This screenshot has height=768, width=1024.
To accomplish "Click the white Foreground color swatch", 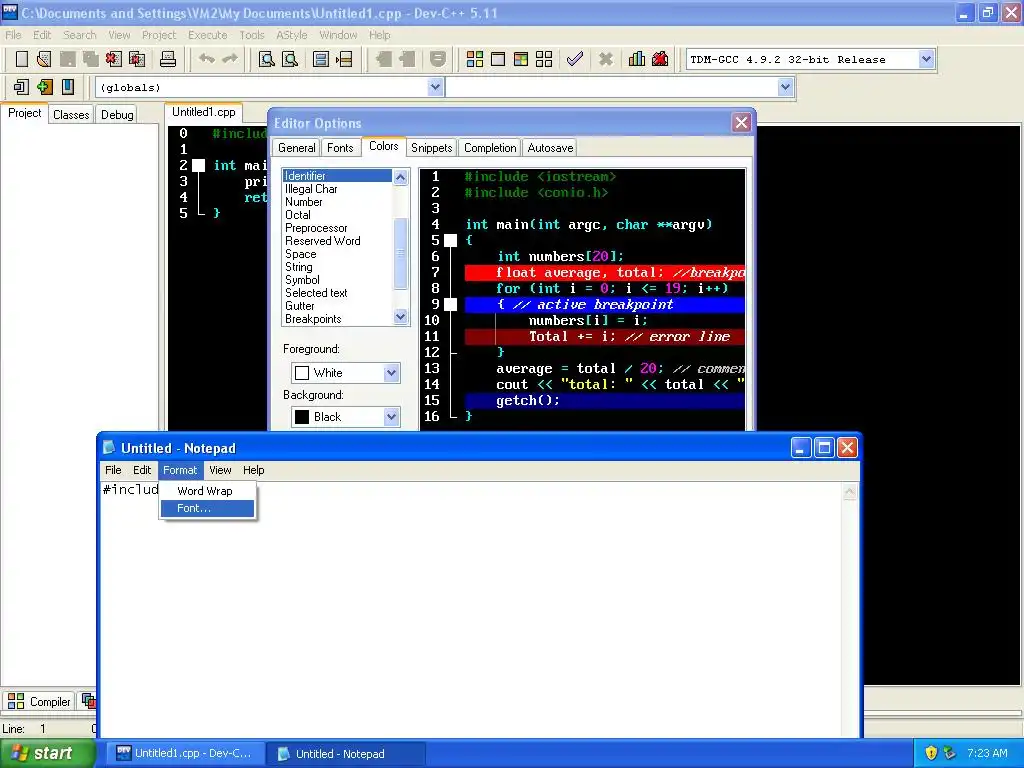I will (x=302, y=373).
